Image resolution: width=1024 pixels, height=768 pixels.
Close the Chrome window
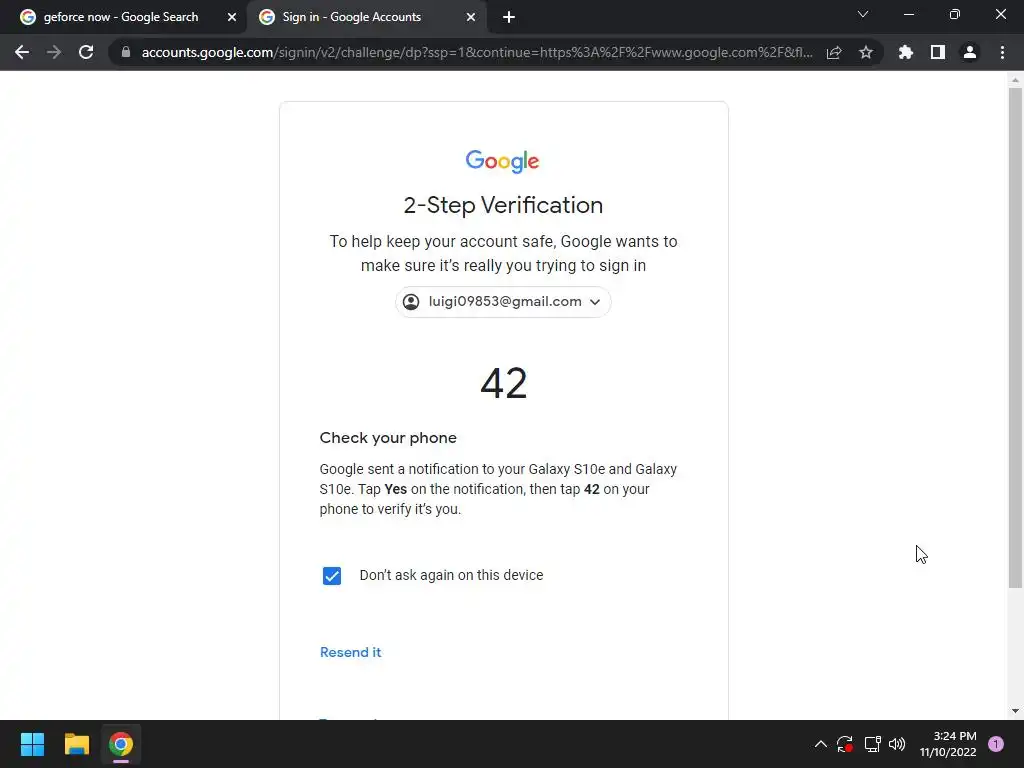coord(1000,14)
